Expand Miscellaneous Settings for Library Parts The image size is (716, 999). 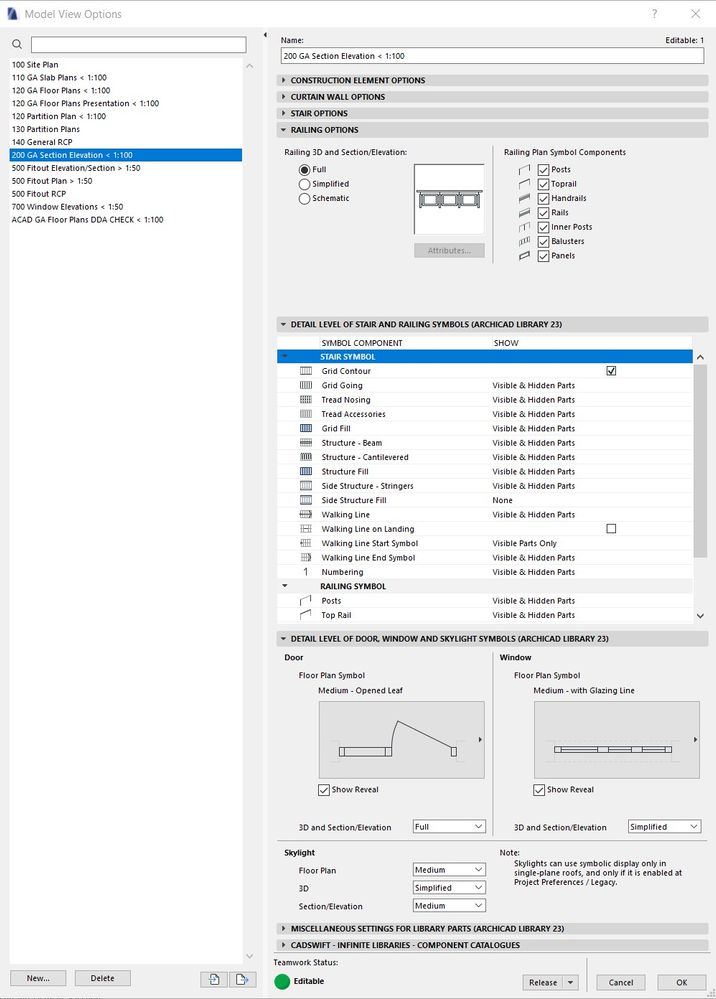pos(492,929)
